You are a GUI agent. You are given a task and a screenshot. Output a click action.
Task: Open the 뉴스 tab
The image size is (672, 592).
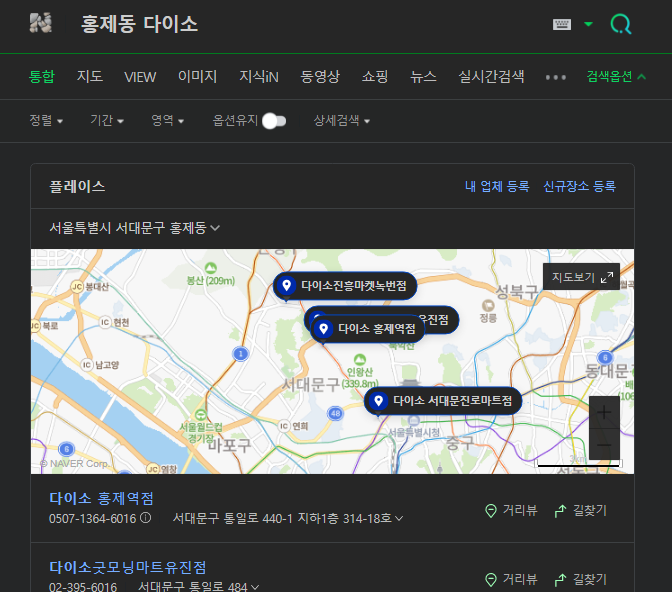pyautogui.click(x=423, y=77)
